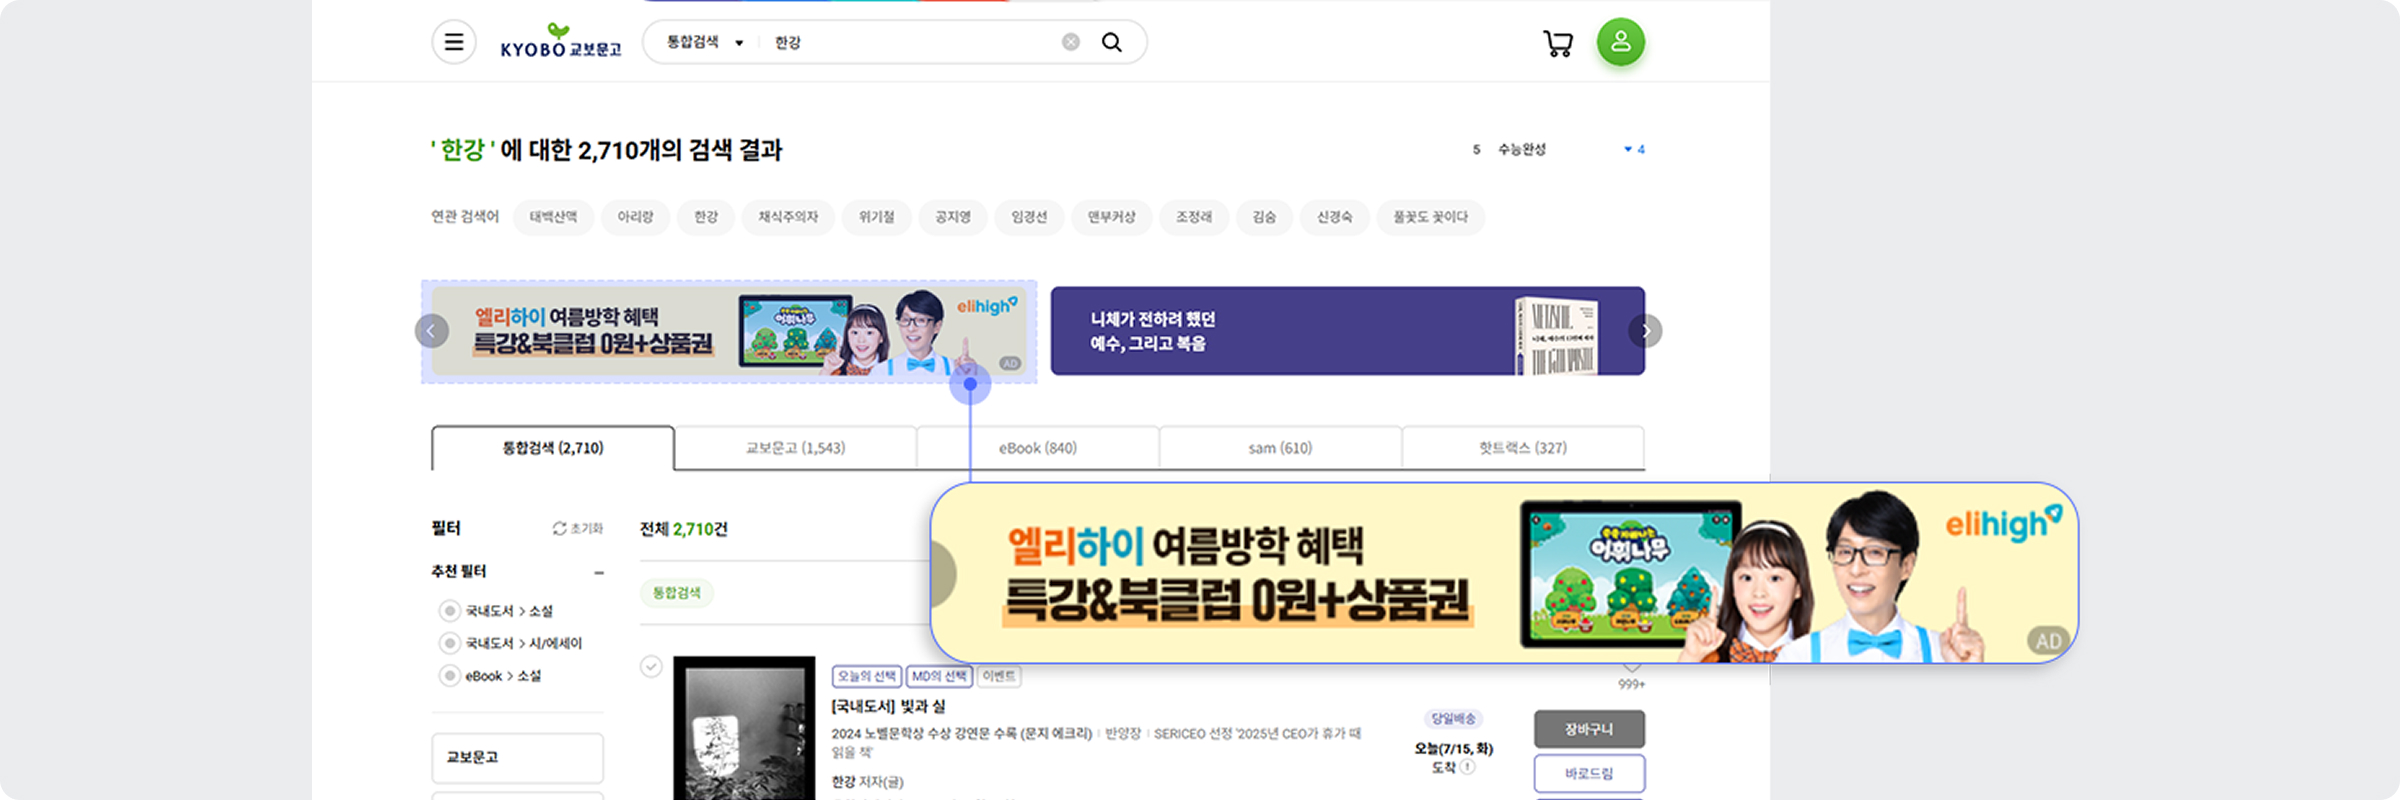2400x800 pixels.
Task: Click the KYOBO 교보문고 logo
Action: point(560,42)
